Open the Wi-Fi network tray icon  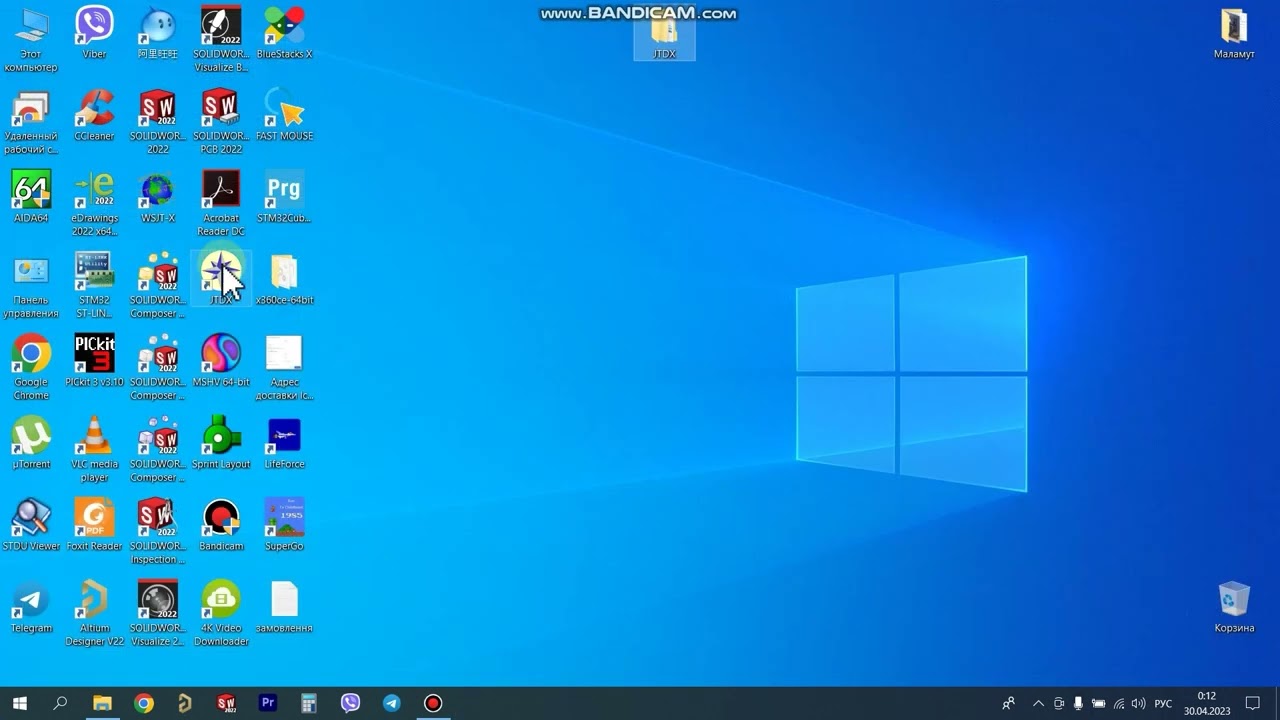click(x=1118, y=703)
